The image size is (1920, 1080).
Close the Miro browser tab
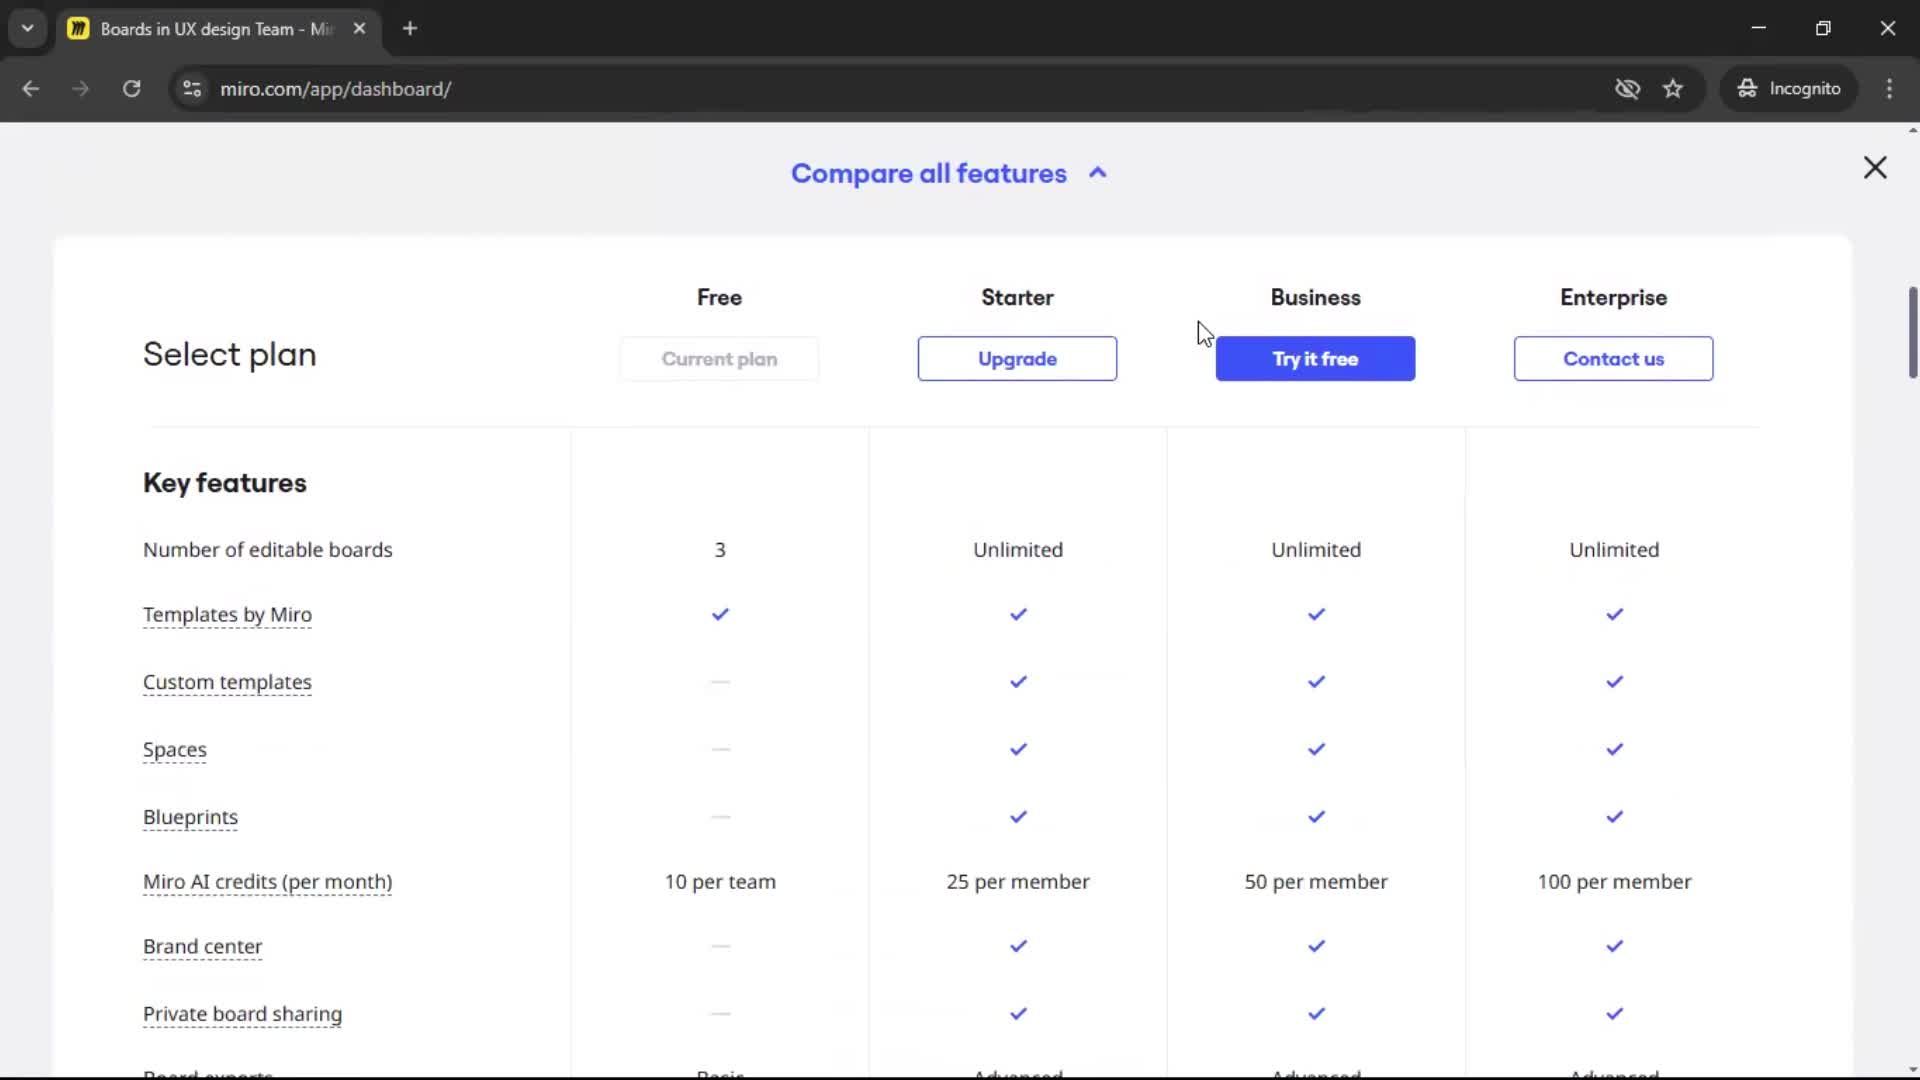[x=359, y=29]
